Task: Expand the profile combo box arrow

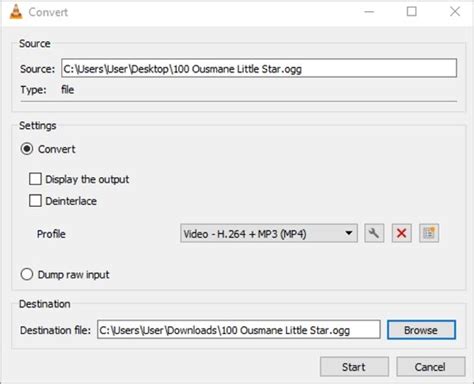Action: (349, 233)
